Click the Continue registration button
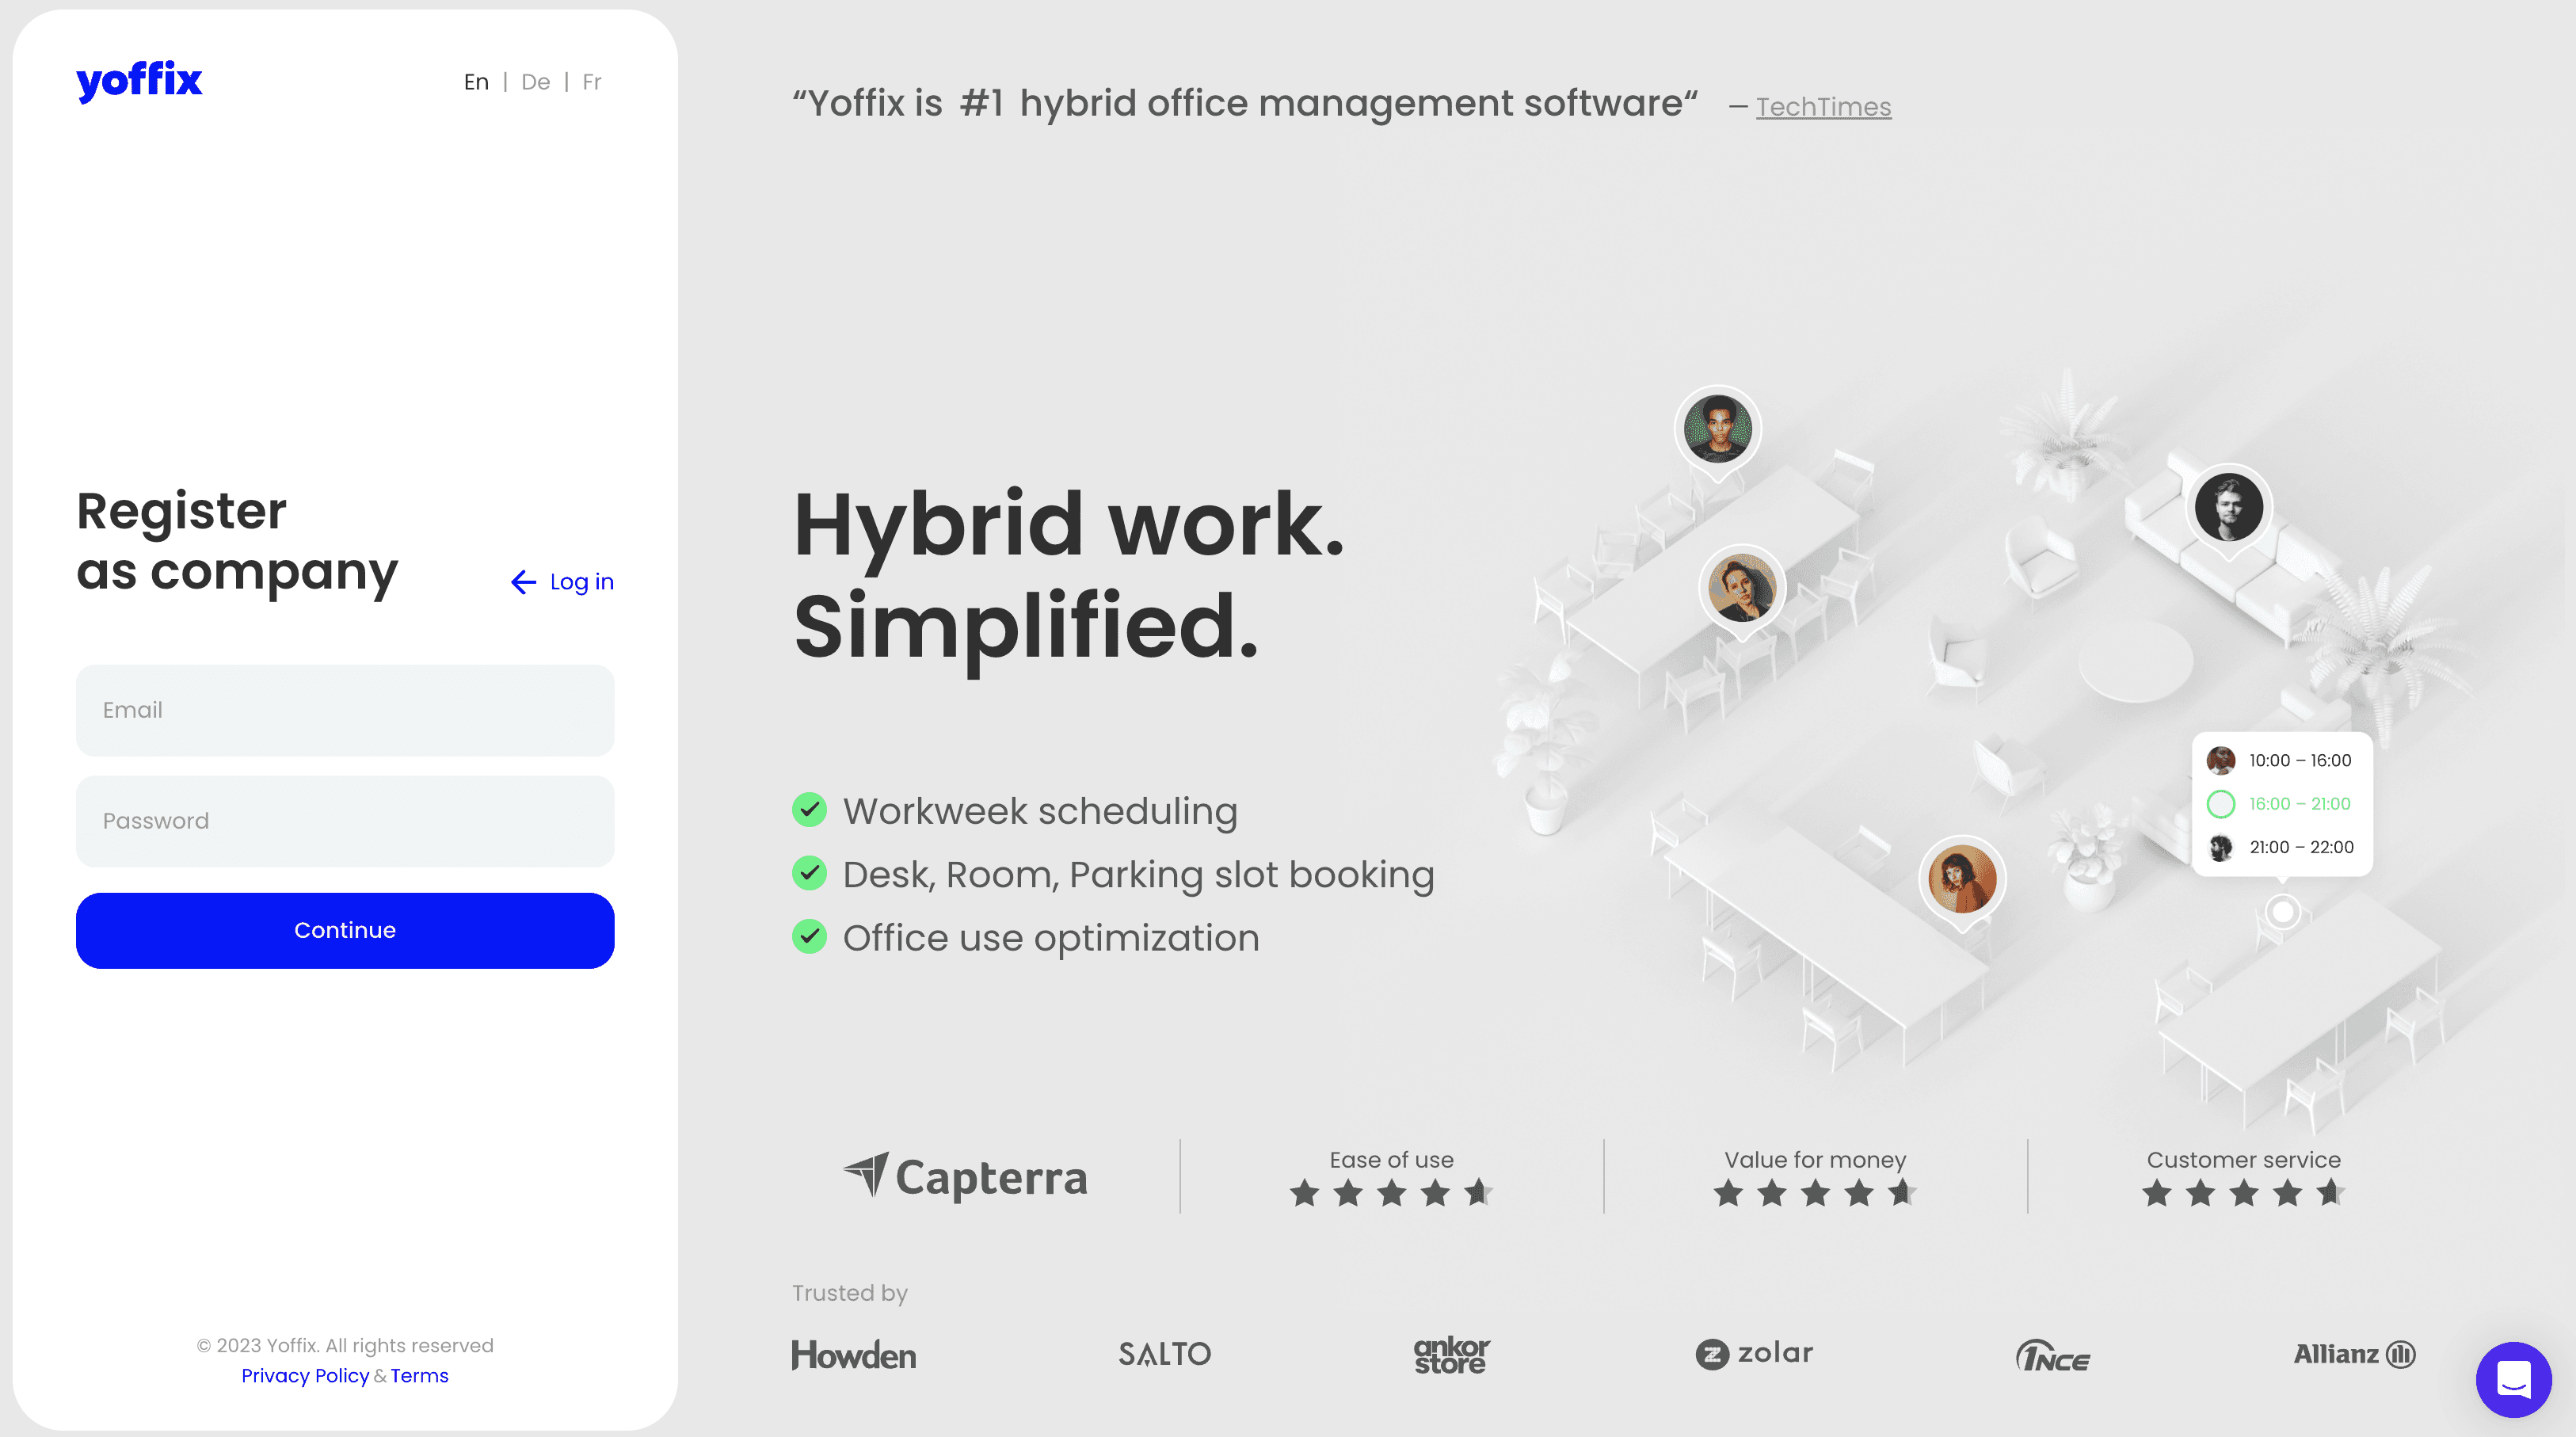The height and width of the screenshot is (1437, 2576). tap(345, 929)
